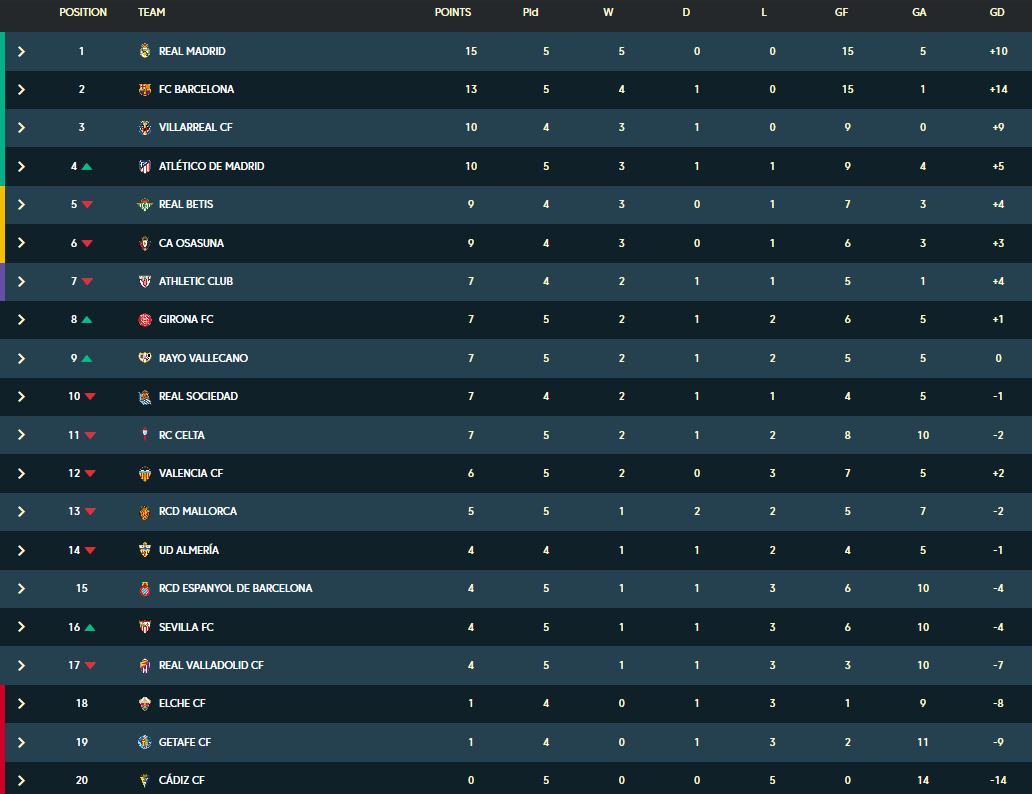Click the Athletic Club crest icon
The image size is (1032, 794).
[145, 282]
